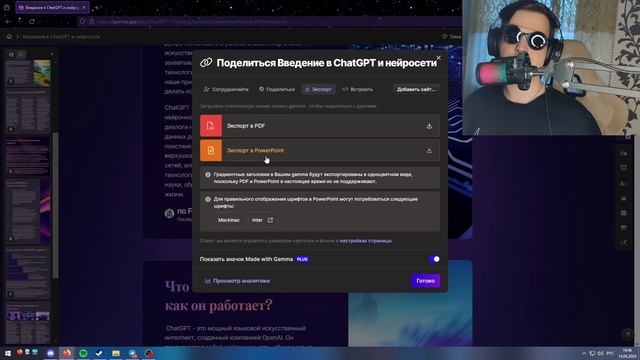Click the Добавить сайт button
This screenshot has width=640, height=360.
click(x=416, y=89)
